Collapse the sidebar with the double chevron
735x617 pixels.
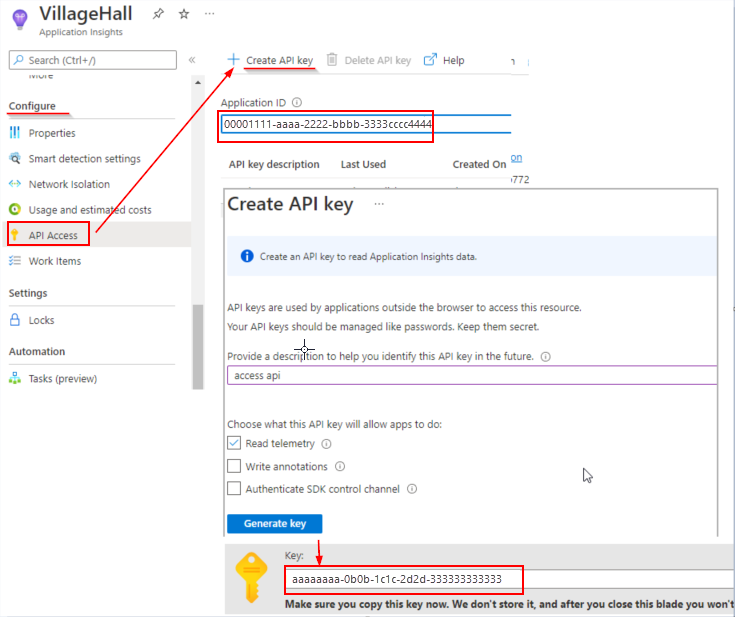[192, 60]
